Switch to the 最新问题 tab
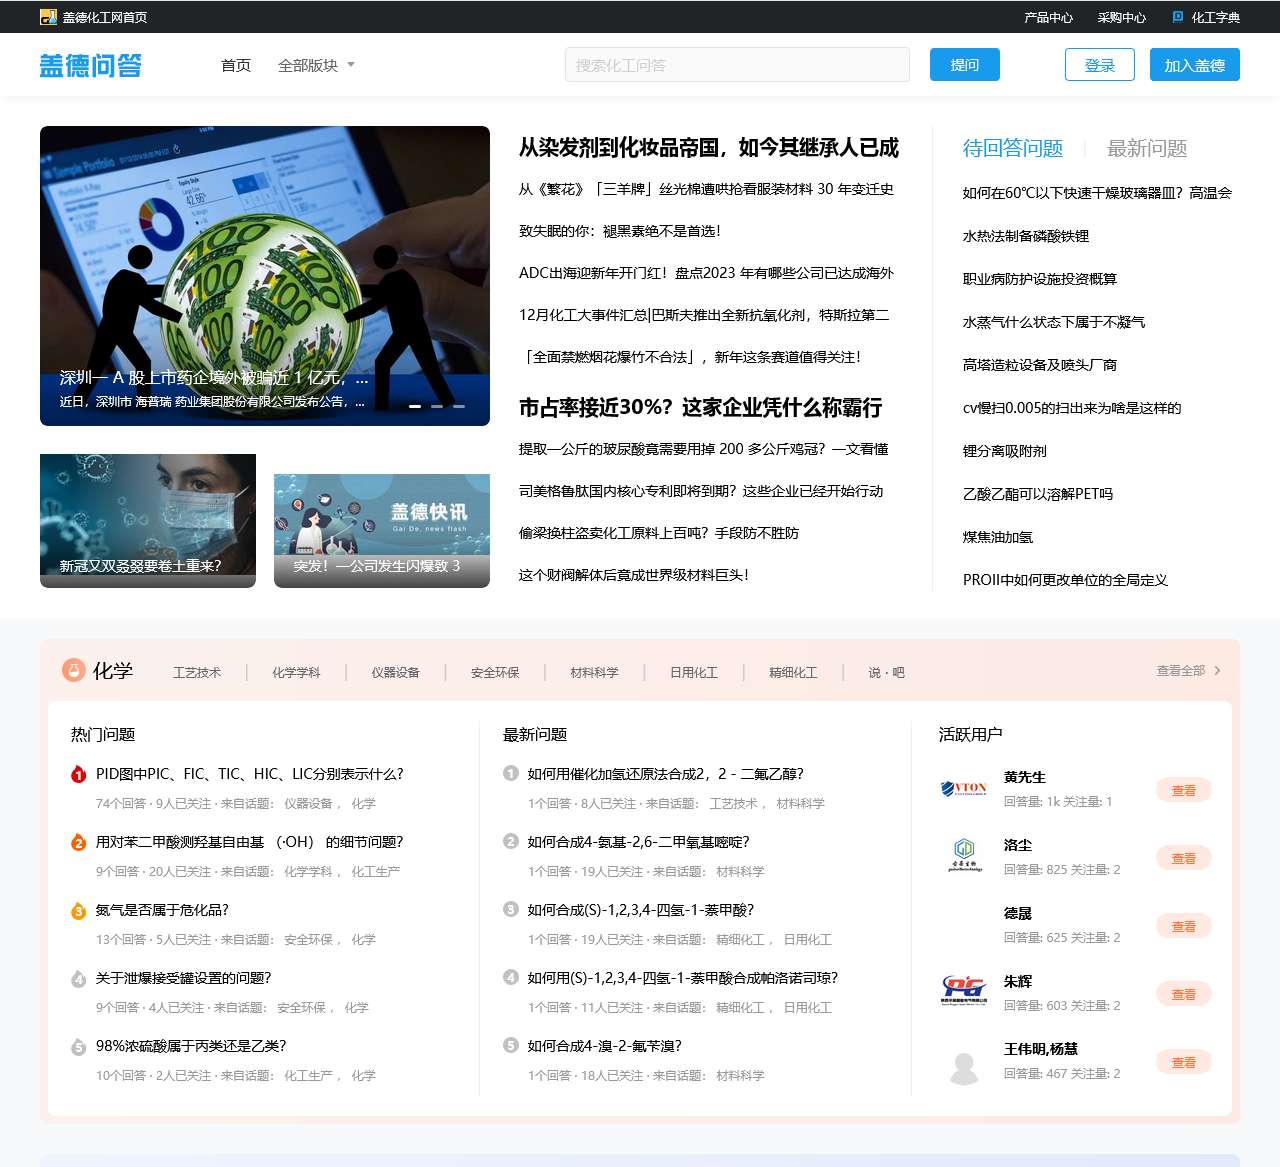The image size is (1280, 1167). [x=1146, y=149]
